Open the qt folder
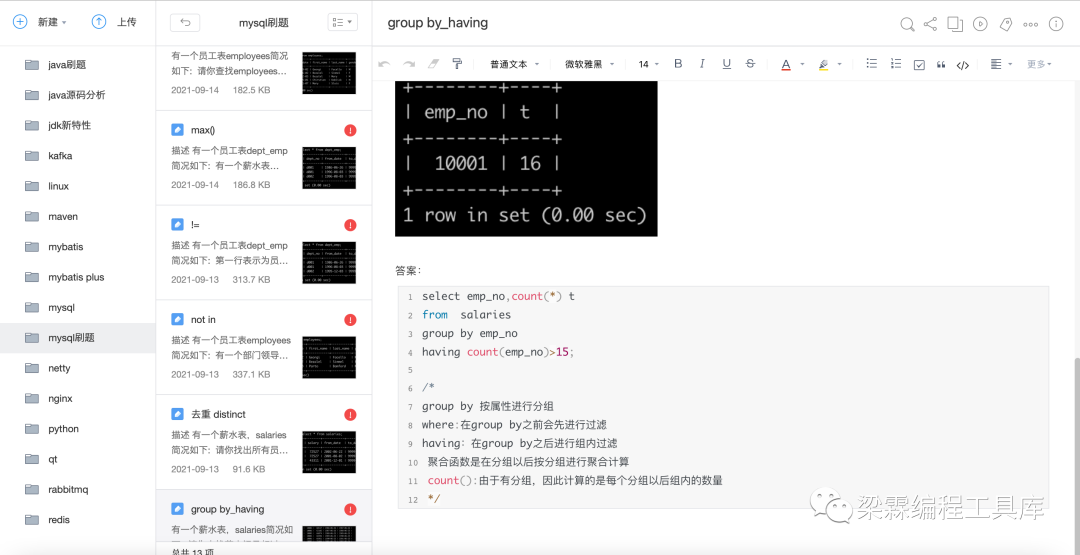The height and width of the screenshot is (555, 1080). click(x=78, y=459)
